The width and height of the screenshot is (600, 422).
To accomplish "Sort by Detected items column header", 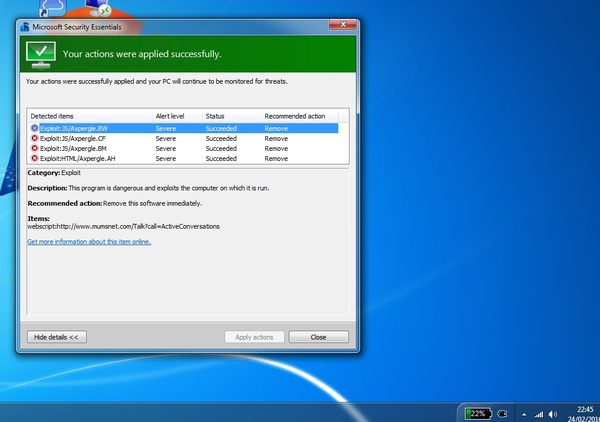I will pos(90,116).
